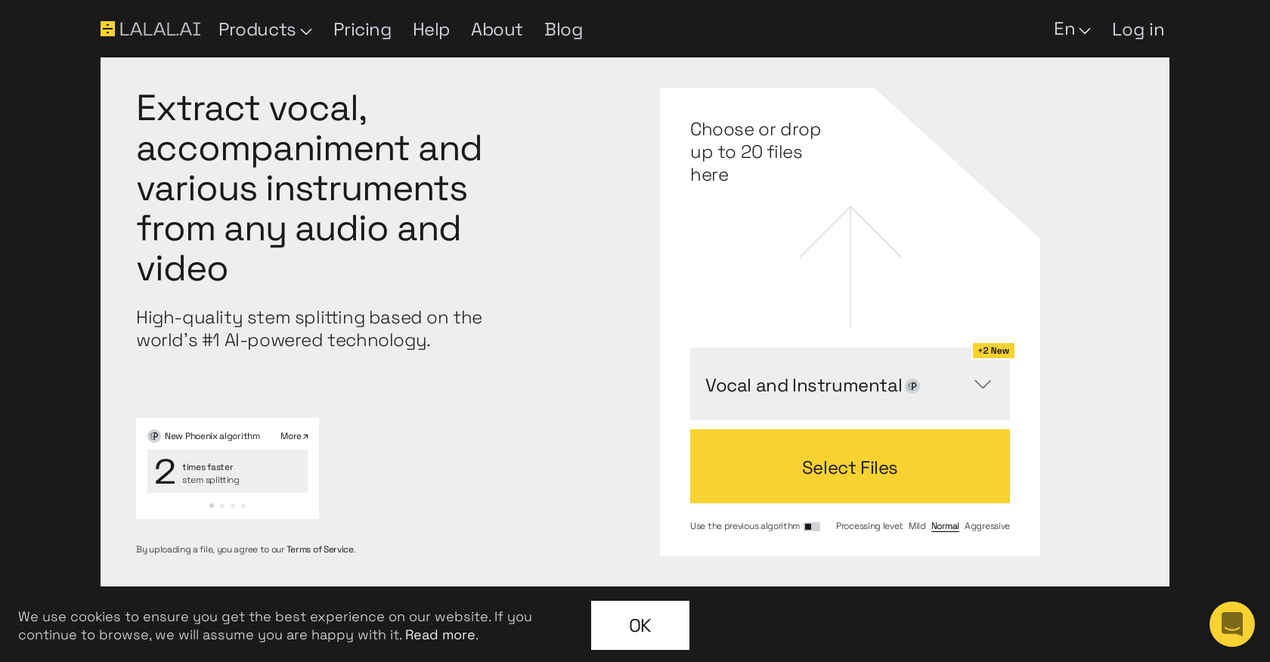1270x662 pixels.
Task: Toggle 'Use the previous algorithm' switch
Action: tap(812, 526)
